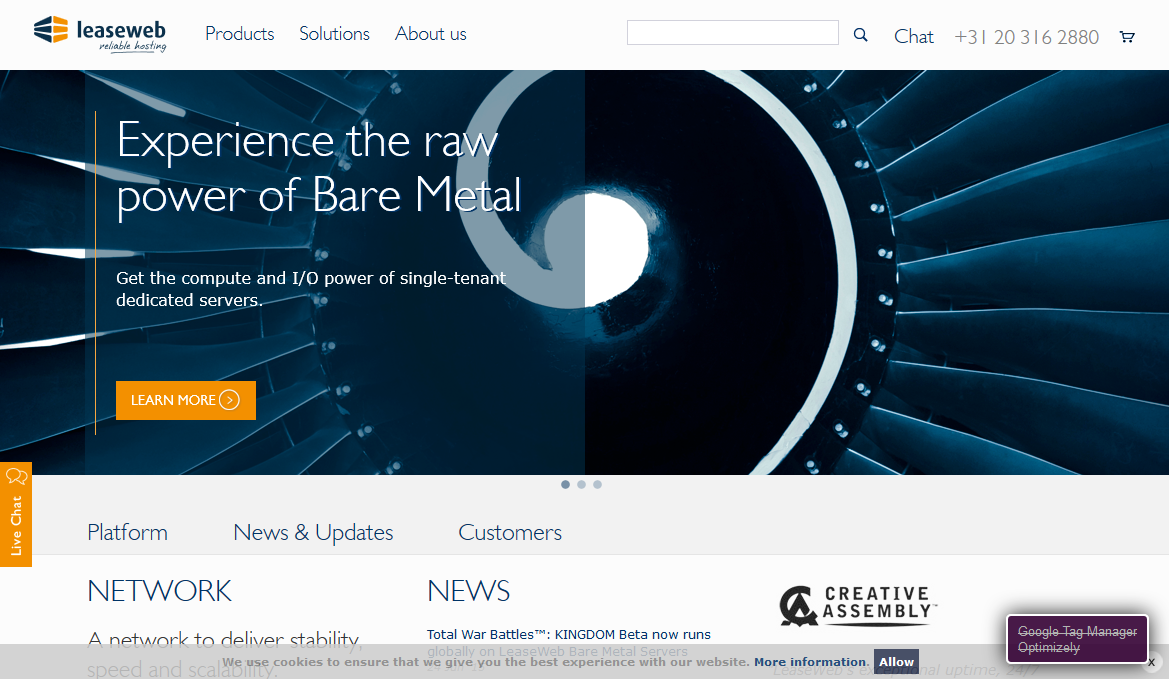This screenshot has width=1169, height=679.
Task: Switch to the Customers tab
Action: 510,532
